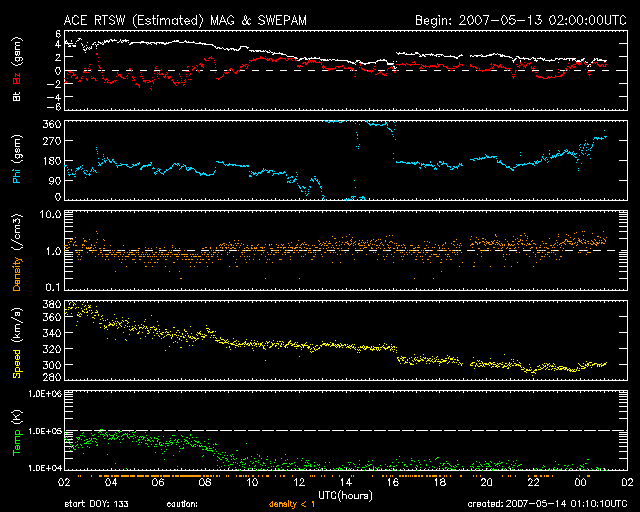
Task: Click the yellow "Speed (km/s)" axis label
Action: 17,343
